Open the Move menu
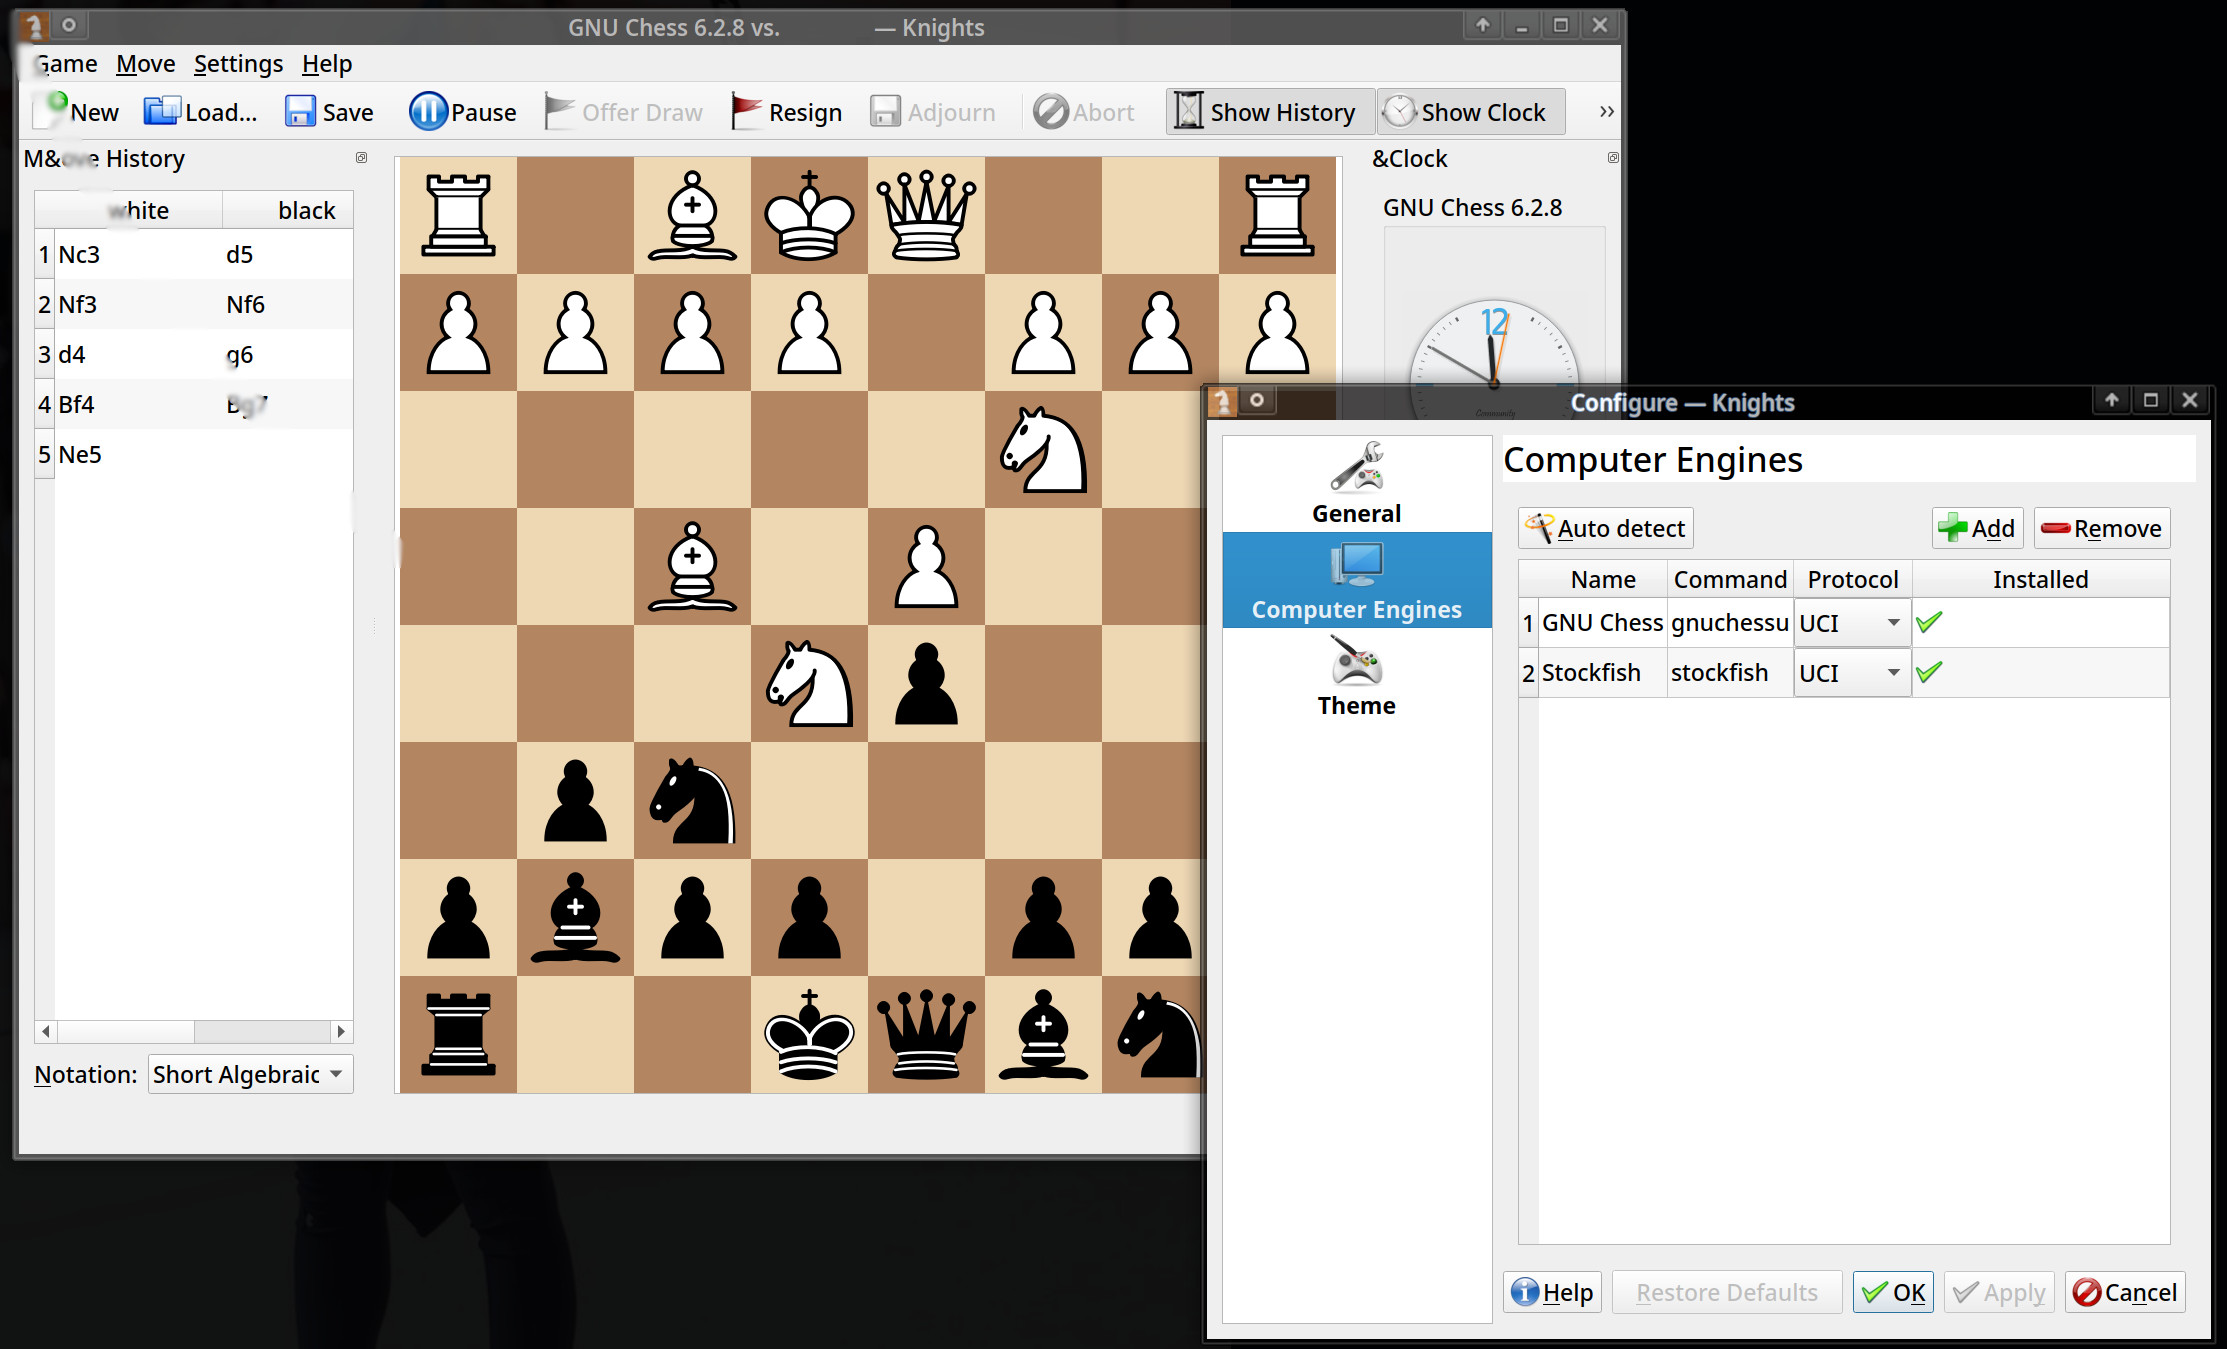Viewport: 2227px width, 1349px height. click(145, 62)
